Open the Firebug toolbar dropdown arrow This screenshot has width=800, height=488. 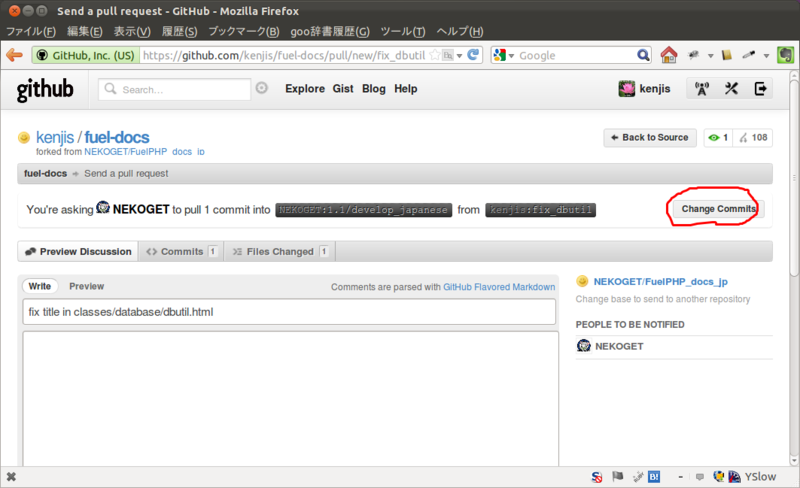pos(710,55)
